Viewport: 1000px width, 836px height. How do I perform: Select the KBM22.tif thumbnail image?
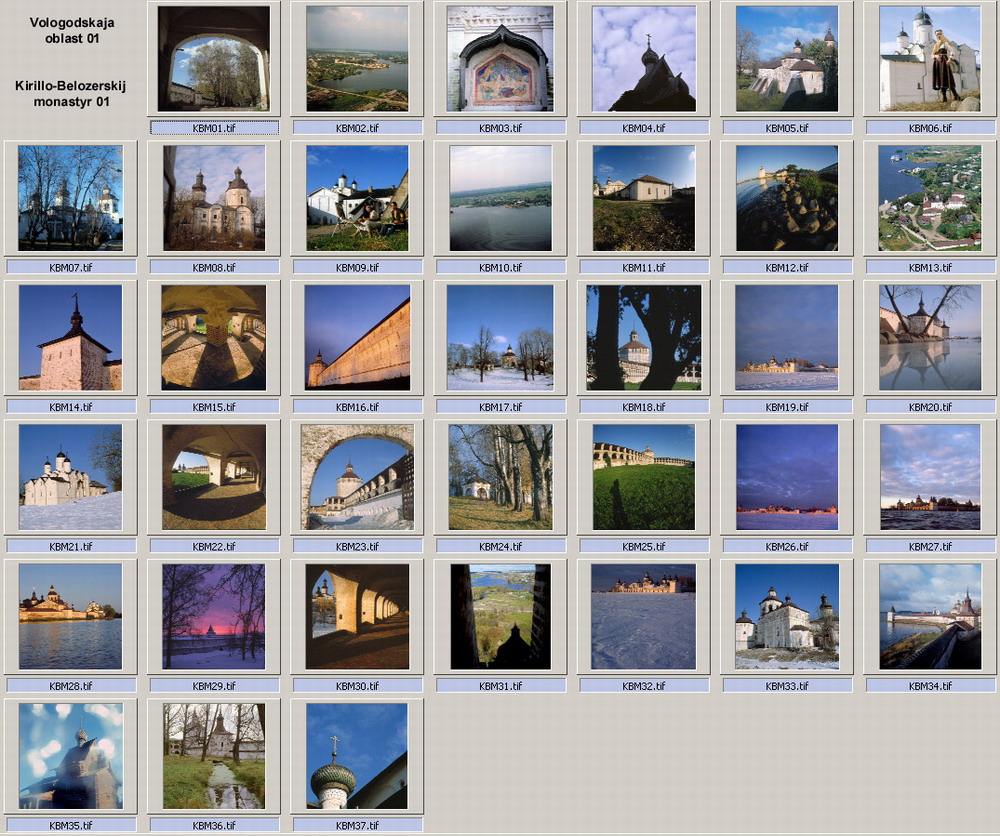[x=214, y=477]
